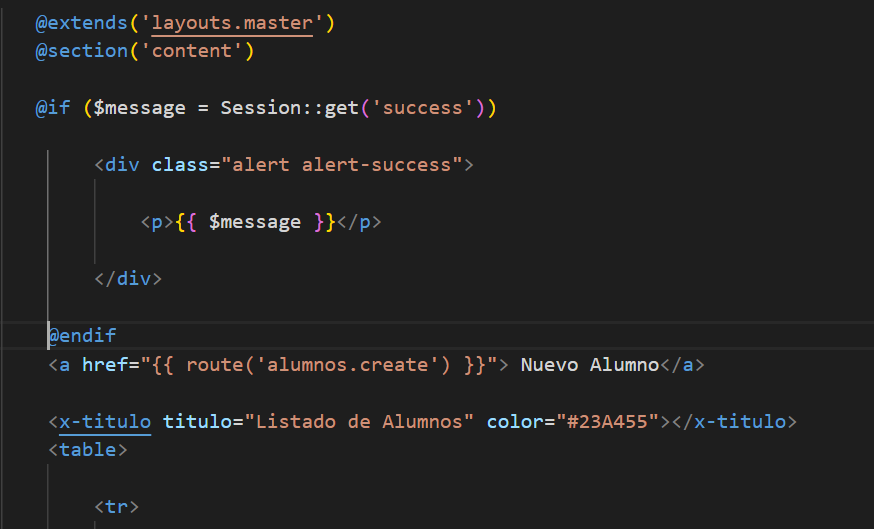Viewport: 874px width, 529px height.
Task: Click the href attribute on anchor
Action: 105,365
